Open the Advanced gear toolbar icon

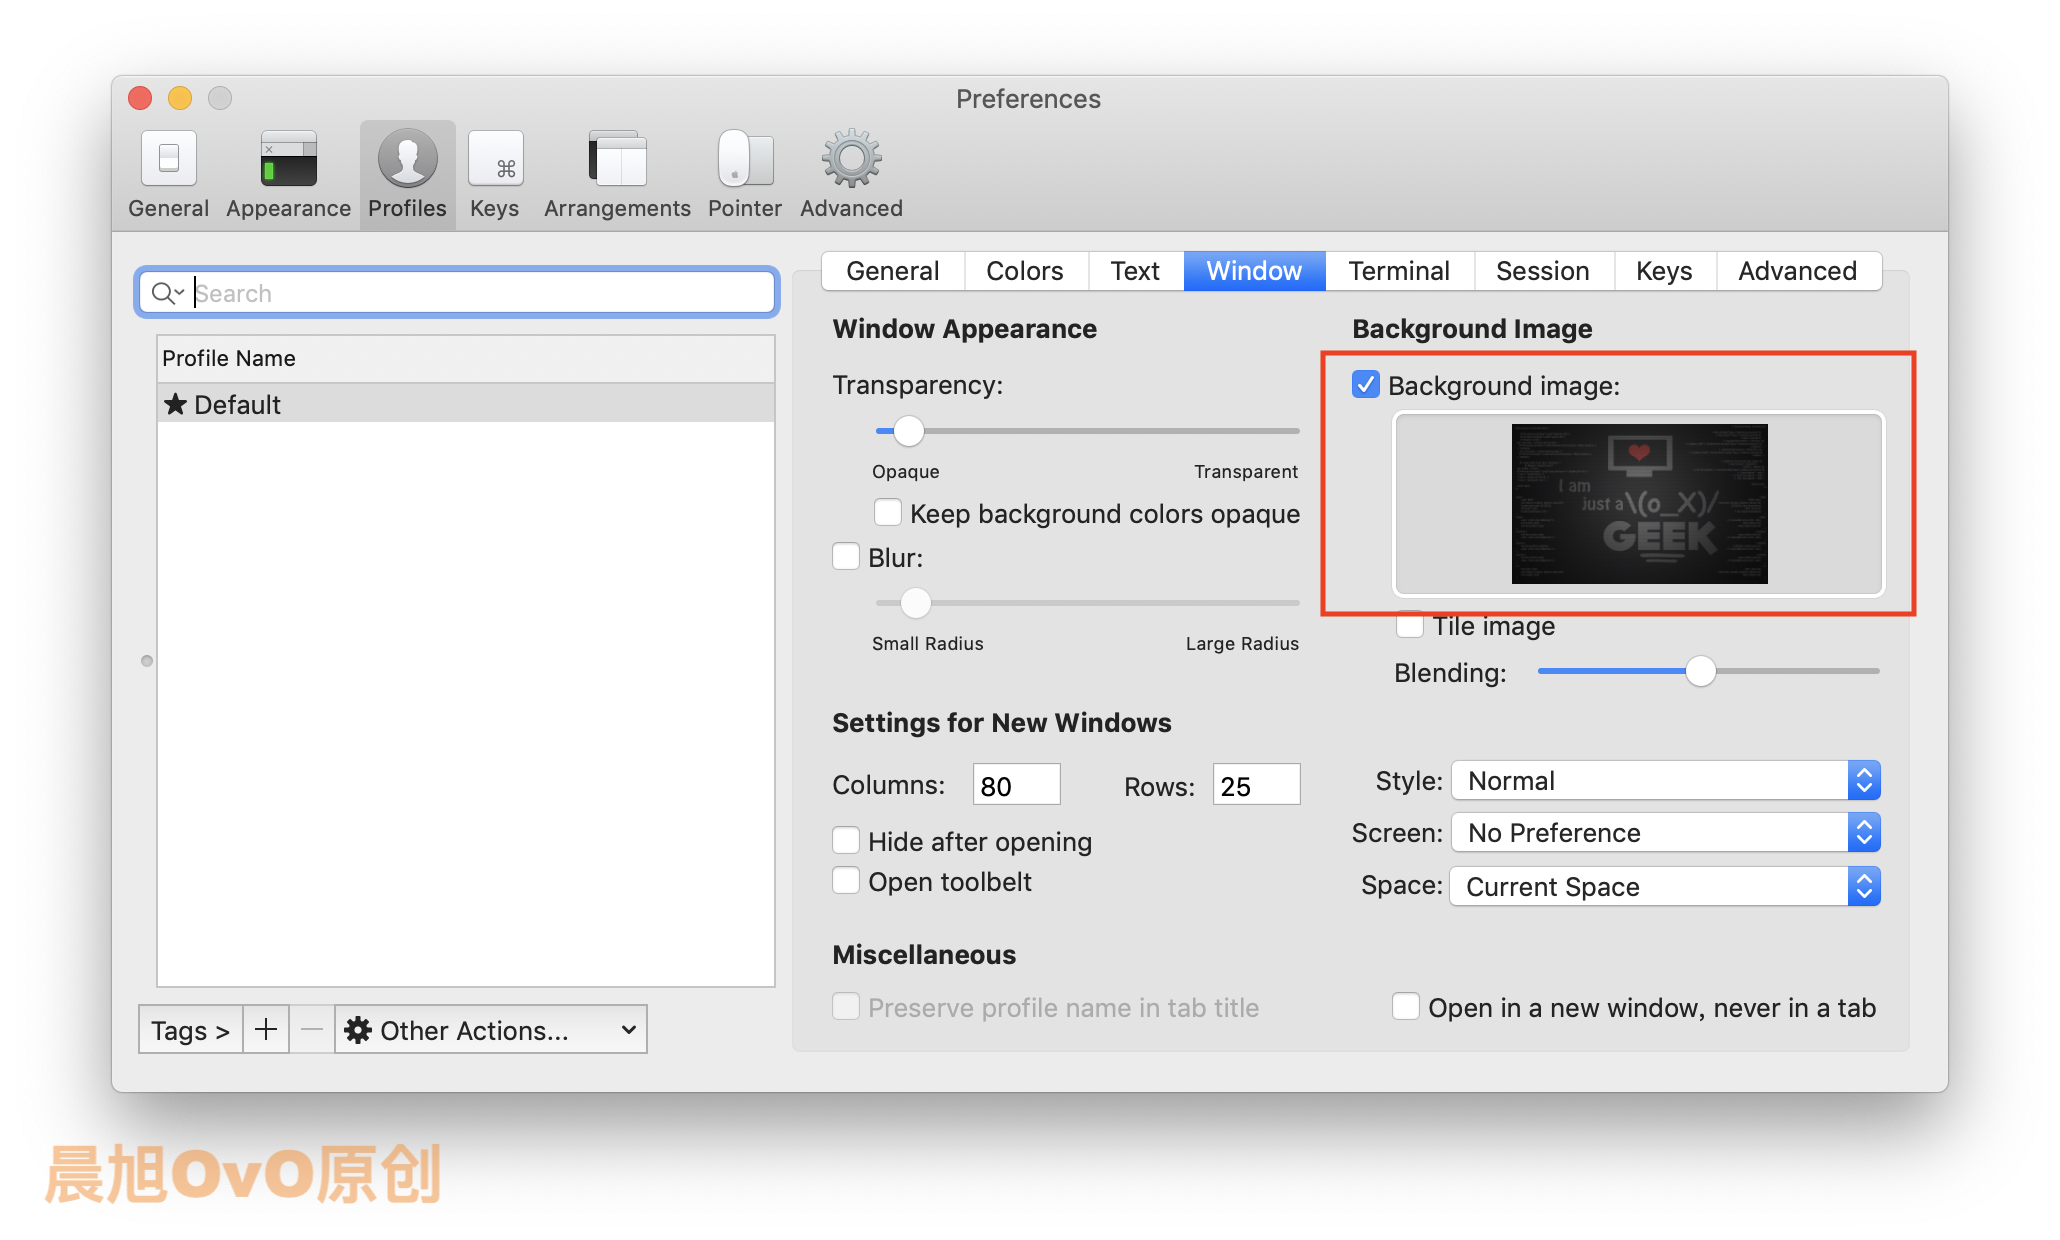pyautogui.click(x=851, y=174)
